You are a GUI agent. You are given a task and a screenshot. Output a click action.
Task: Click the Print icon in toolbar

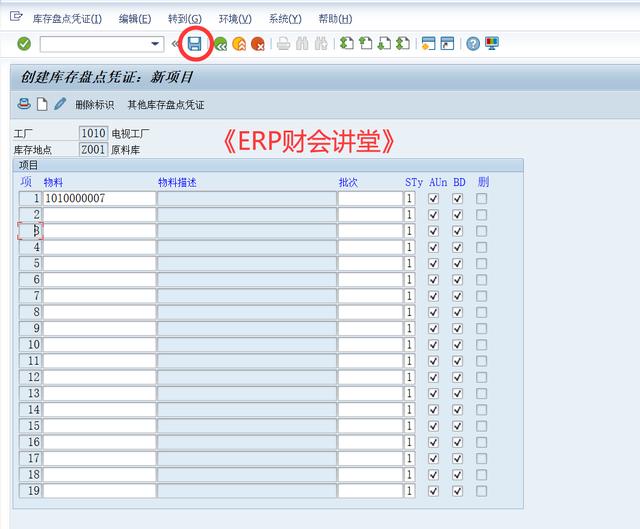283,43
